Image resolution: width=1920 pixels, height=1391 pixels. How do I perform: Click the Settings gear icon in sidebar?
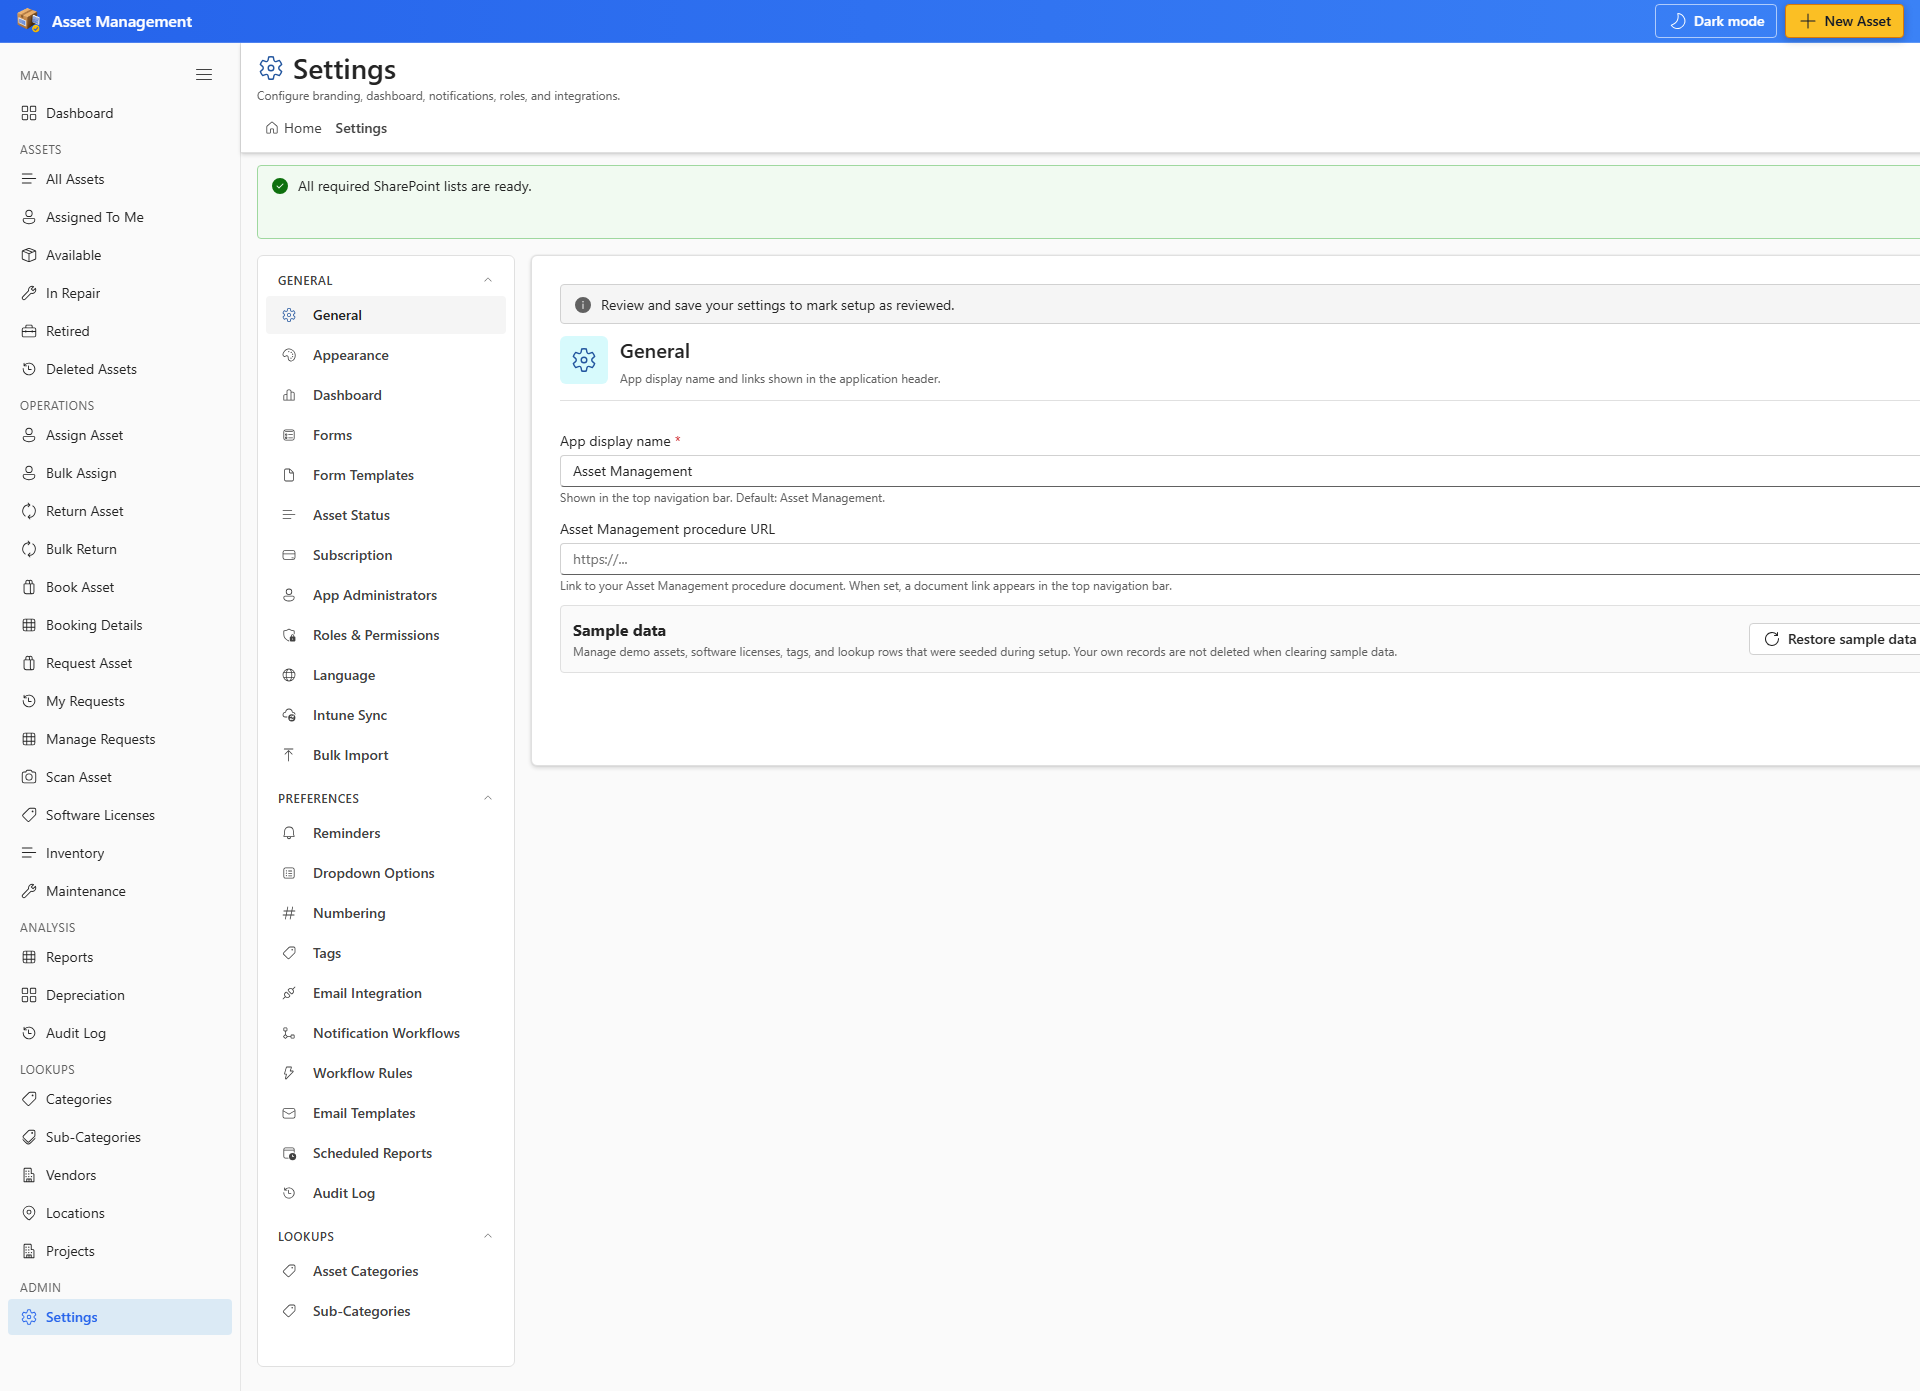click(29, 1317)
